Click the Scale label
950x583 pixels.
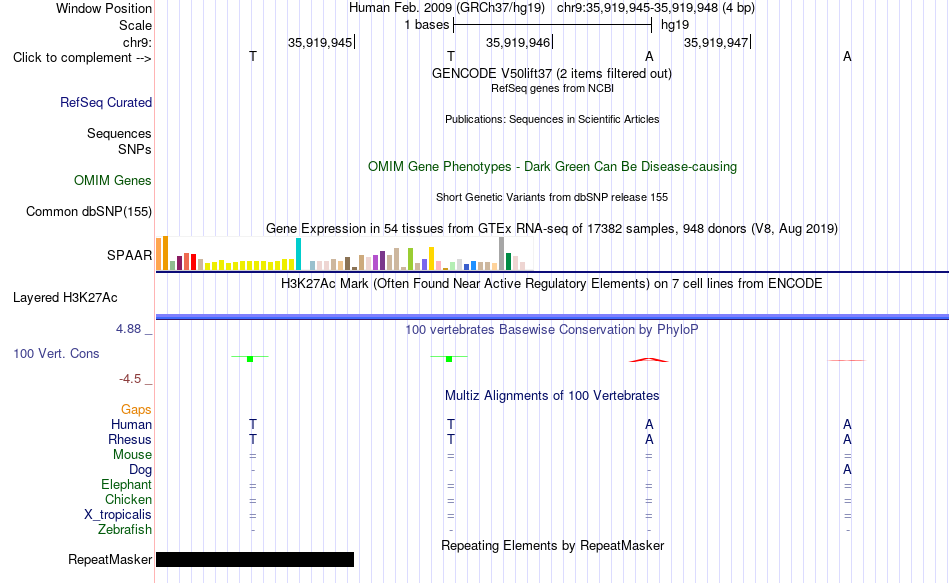coord(136,25)
